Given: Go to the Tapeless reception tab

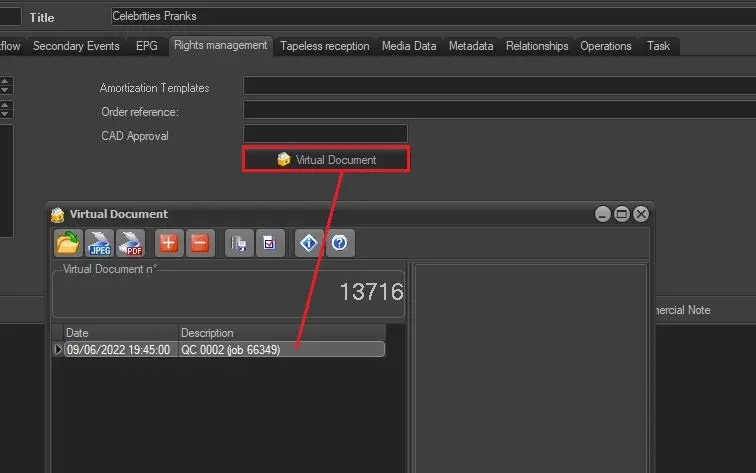Looking at the screenshot, I should coord(324,46).
